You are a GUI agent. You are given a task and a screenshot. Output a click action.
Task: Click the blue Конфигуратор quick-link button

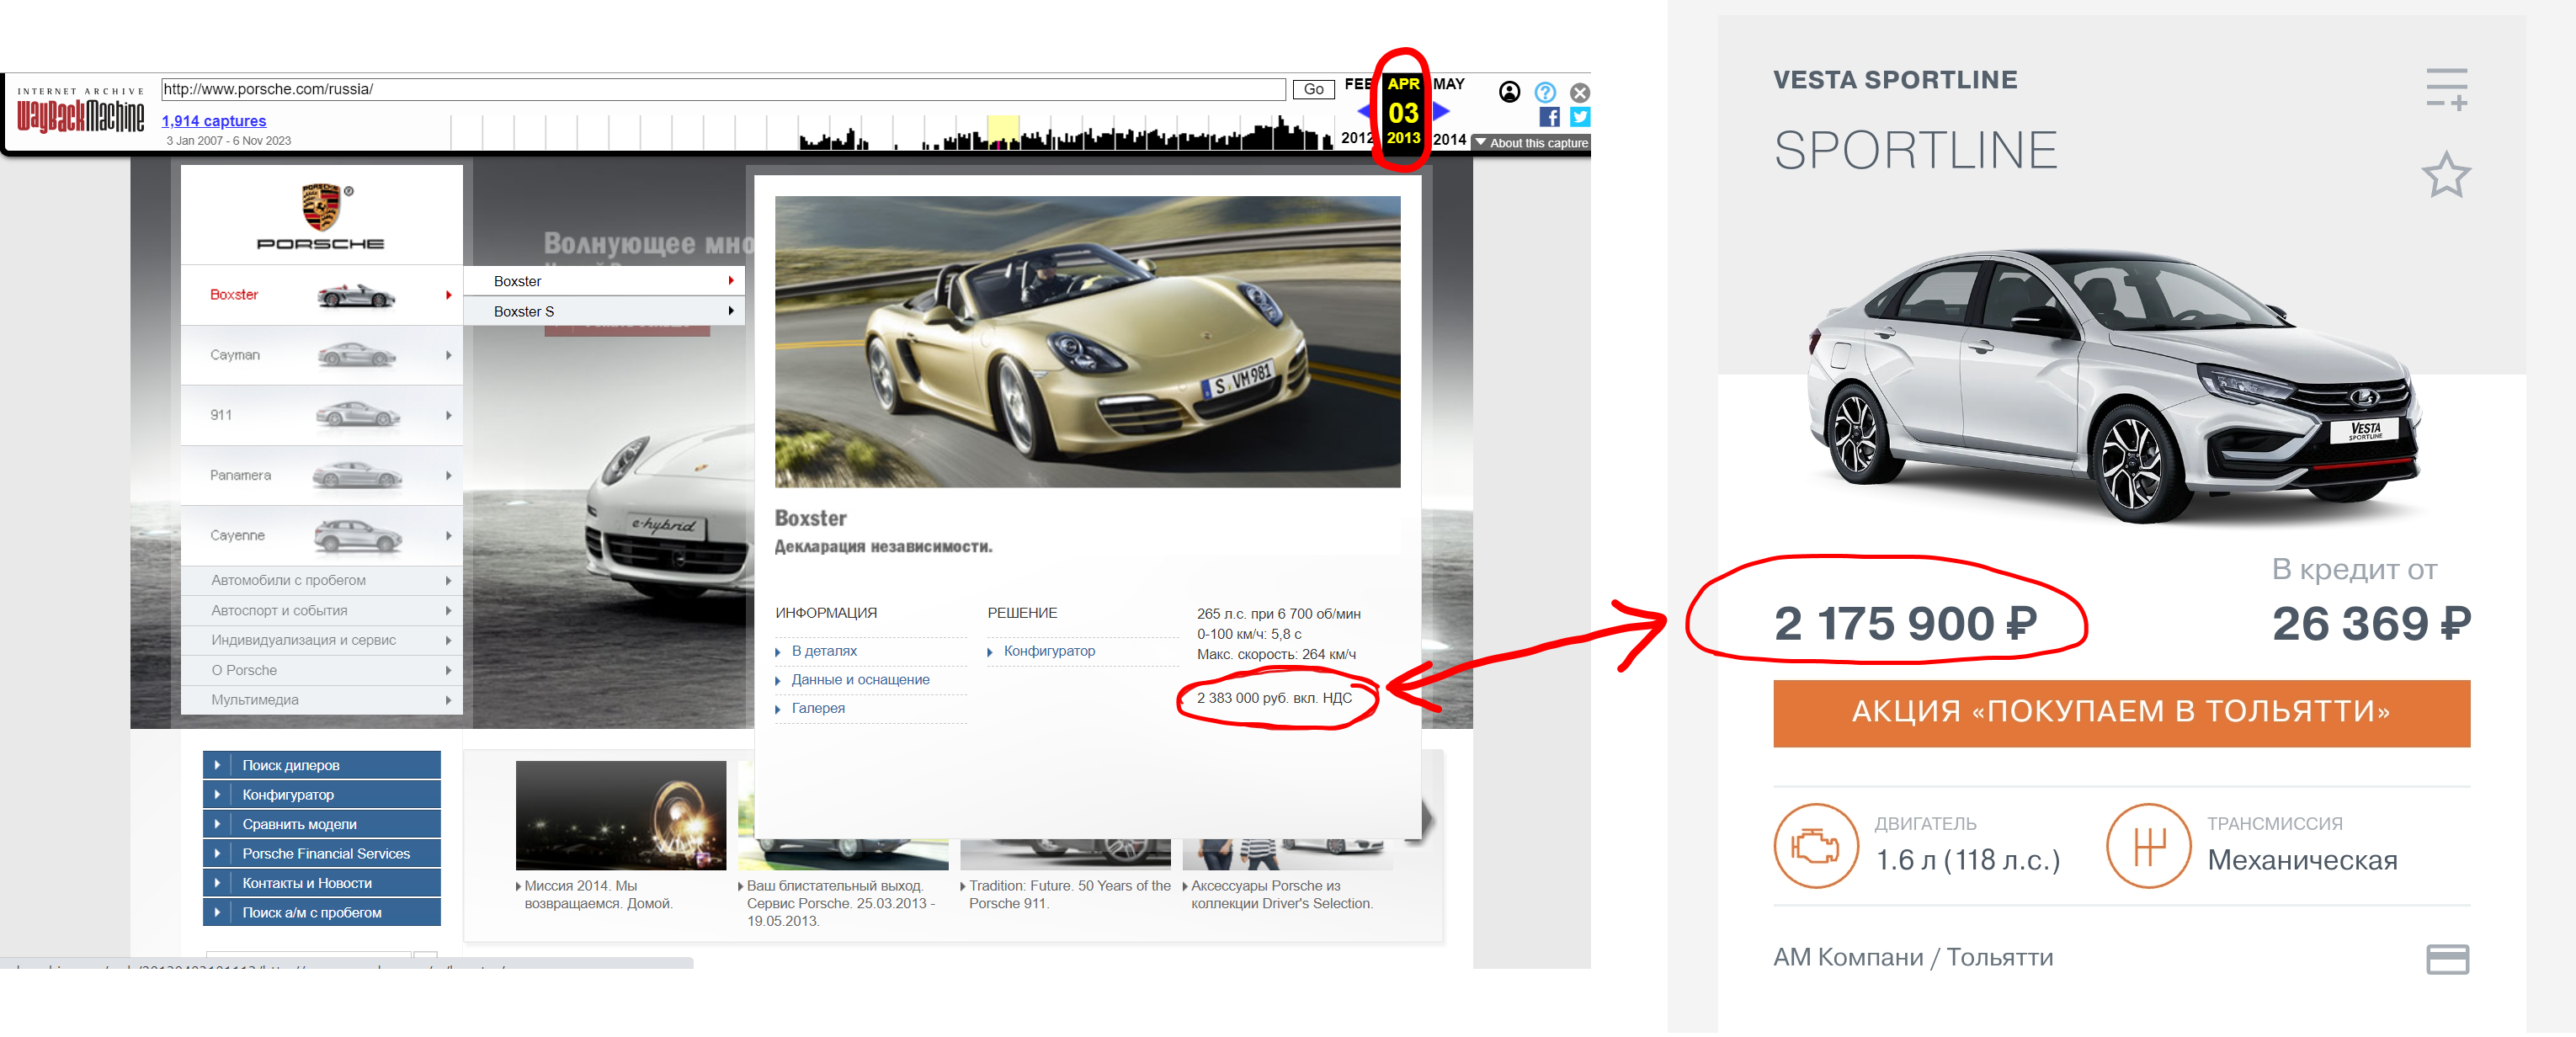pyautogui.click(x=322, y=794)
